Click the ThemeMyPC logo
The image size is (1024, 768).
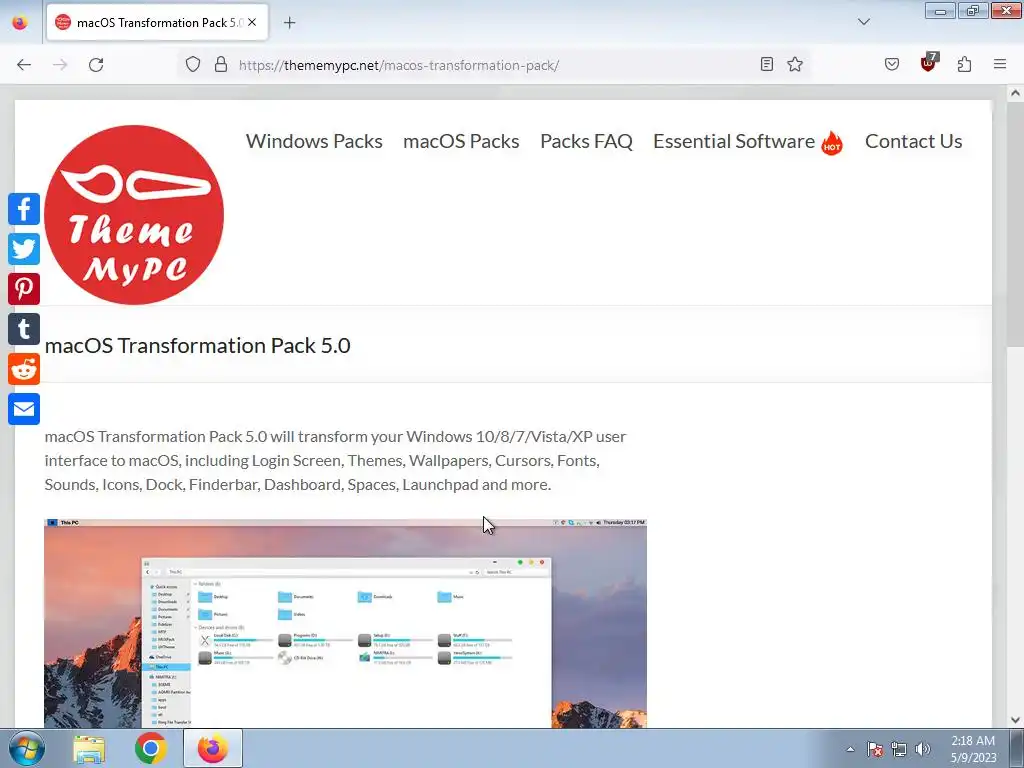point(134,215)
